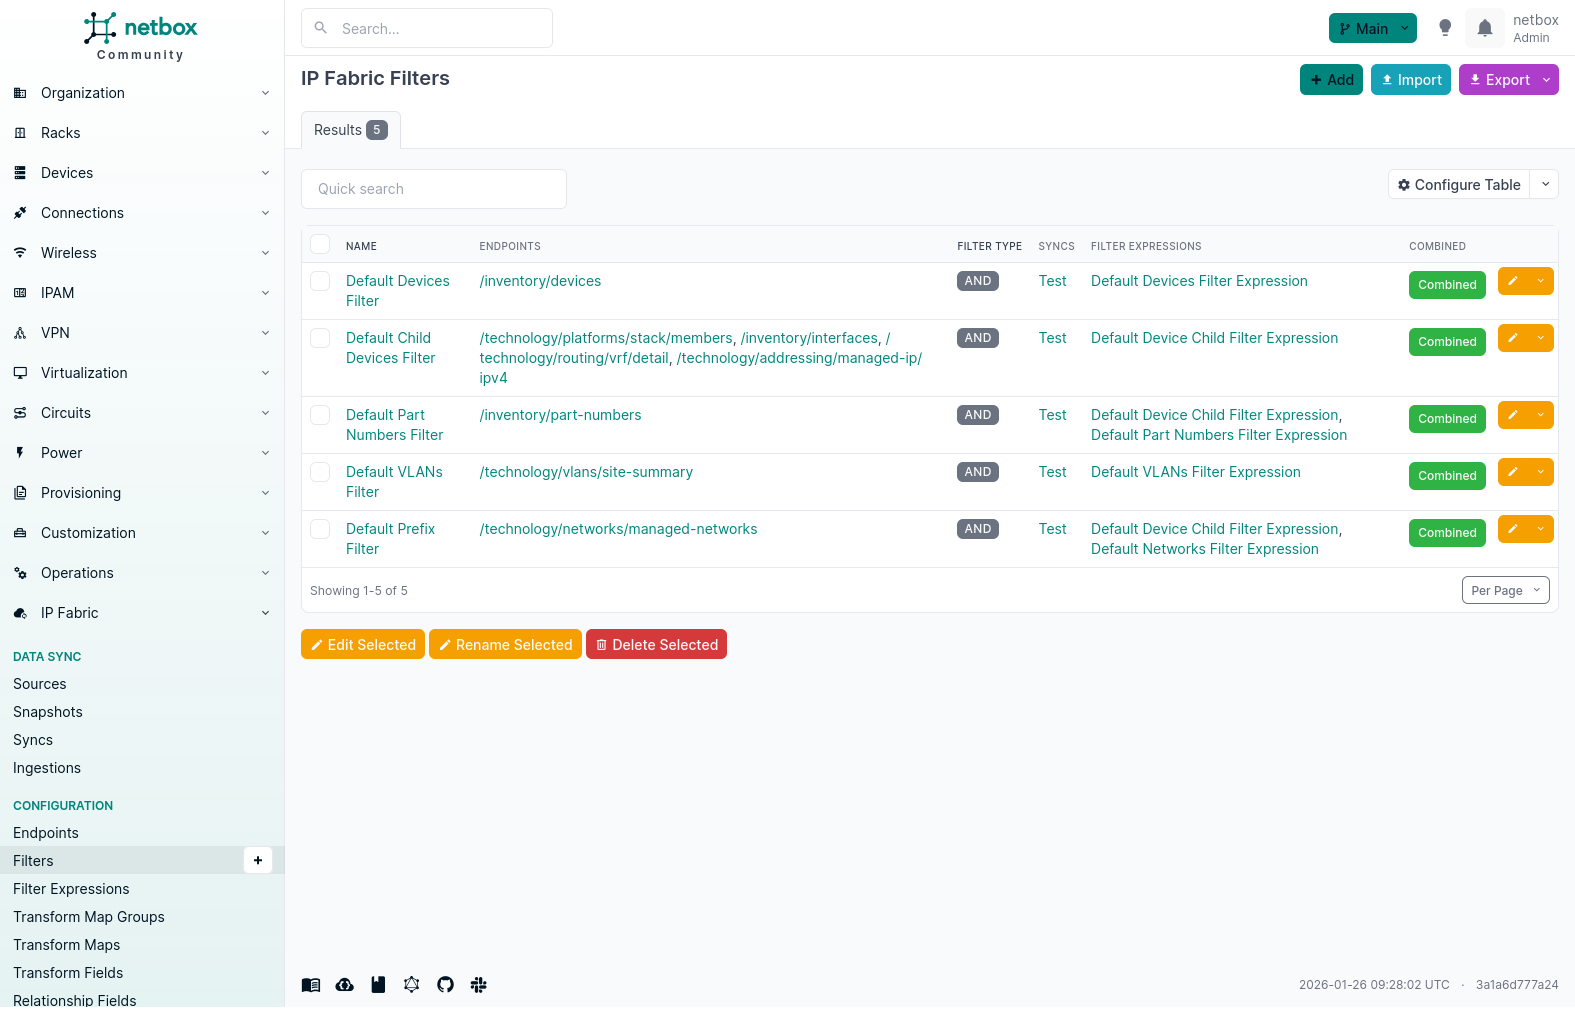The image size is (1575, 1013).
Task: Click the Power sidebar icon
Action: (x=20, y=453)
